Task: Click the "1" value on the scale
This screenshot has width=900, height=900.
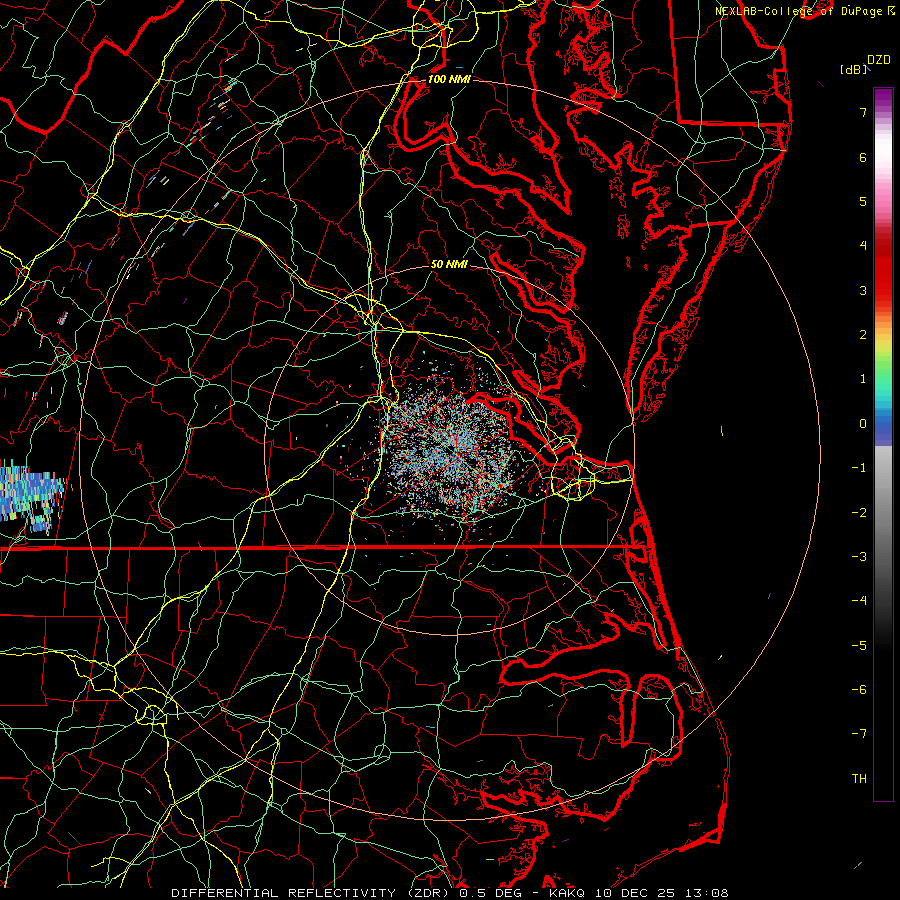Action: 863,379
